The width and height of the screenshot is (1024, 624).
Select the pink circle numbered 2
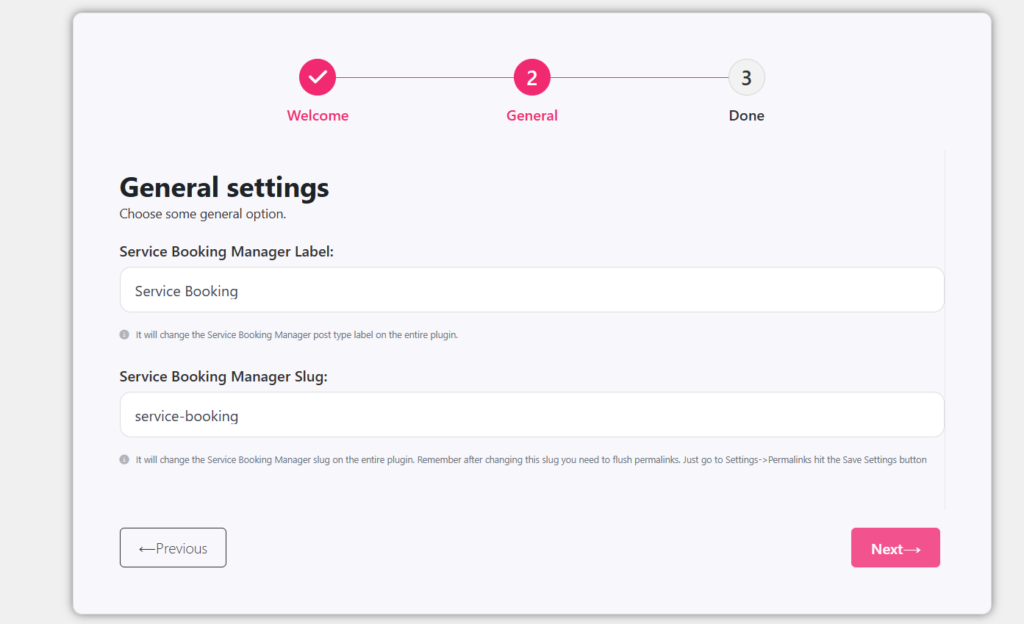click(531, 76)
